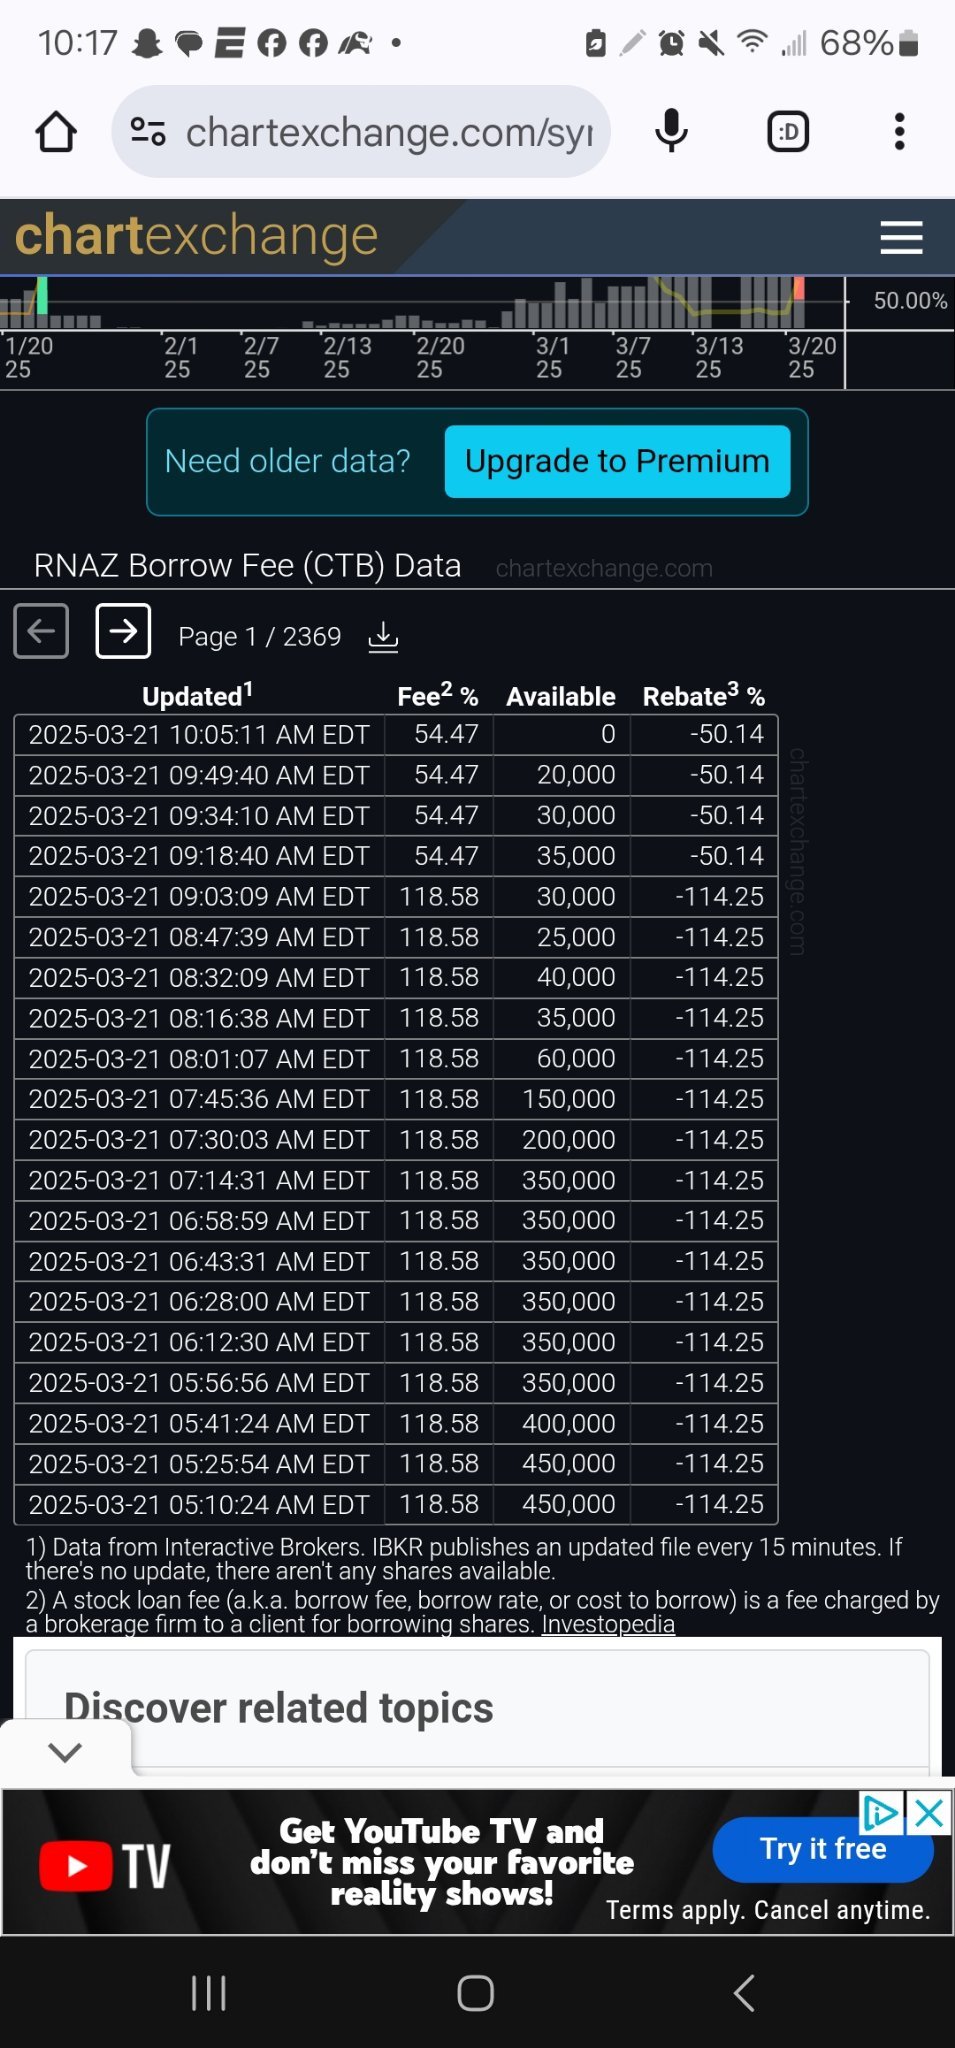955x2048 pixels.
Task: Select Available value 0
Action: [608, 735]
